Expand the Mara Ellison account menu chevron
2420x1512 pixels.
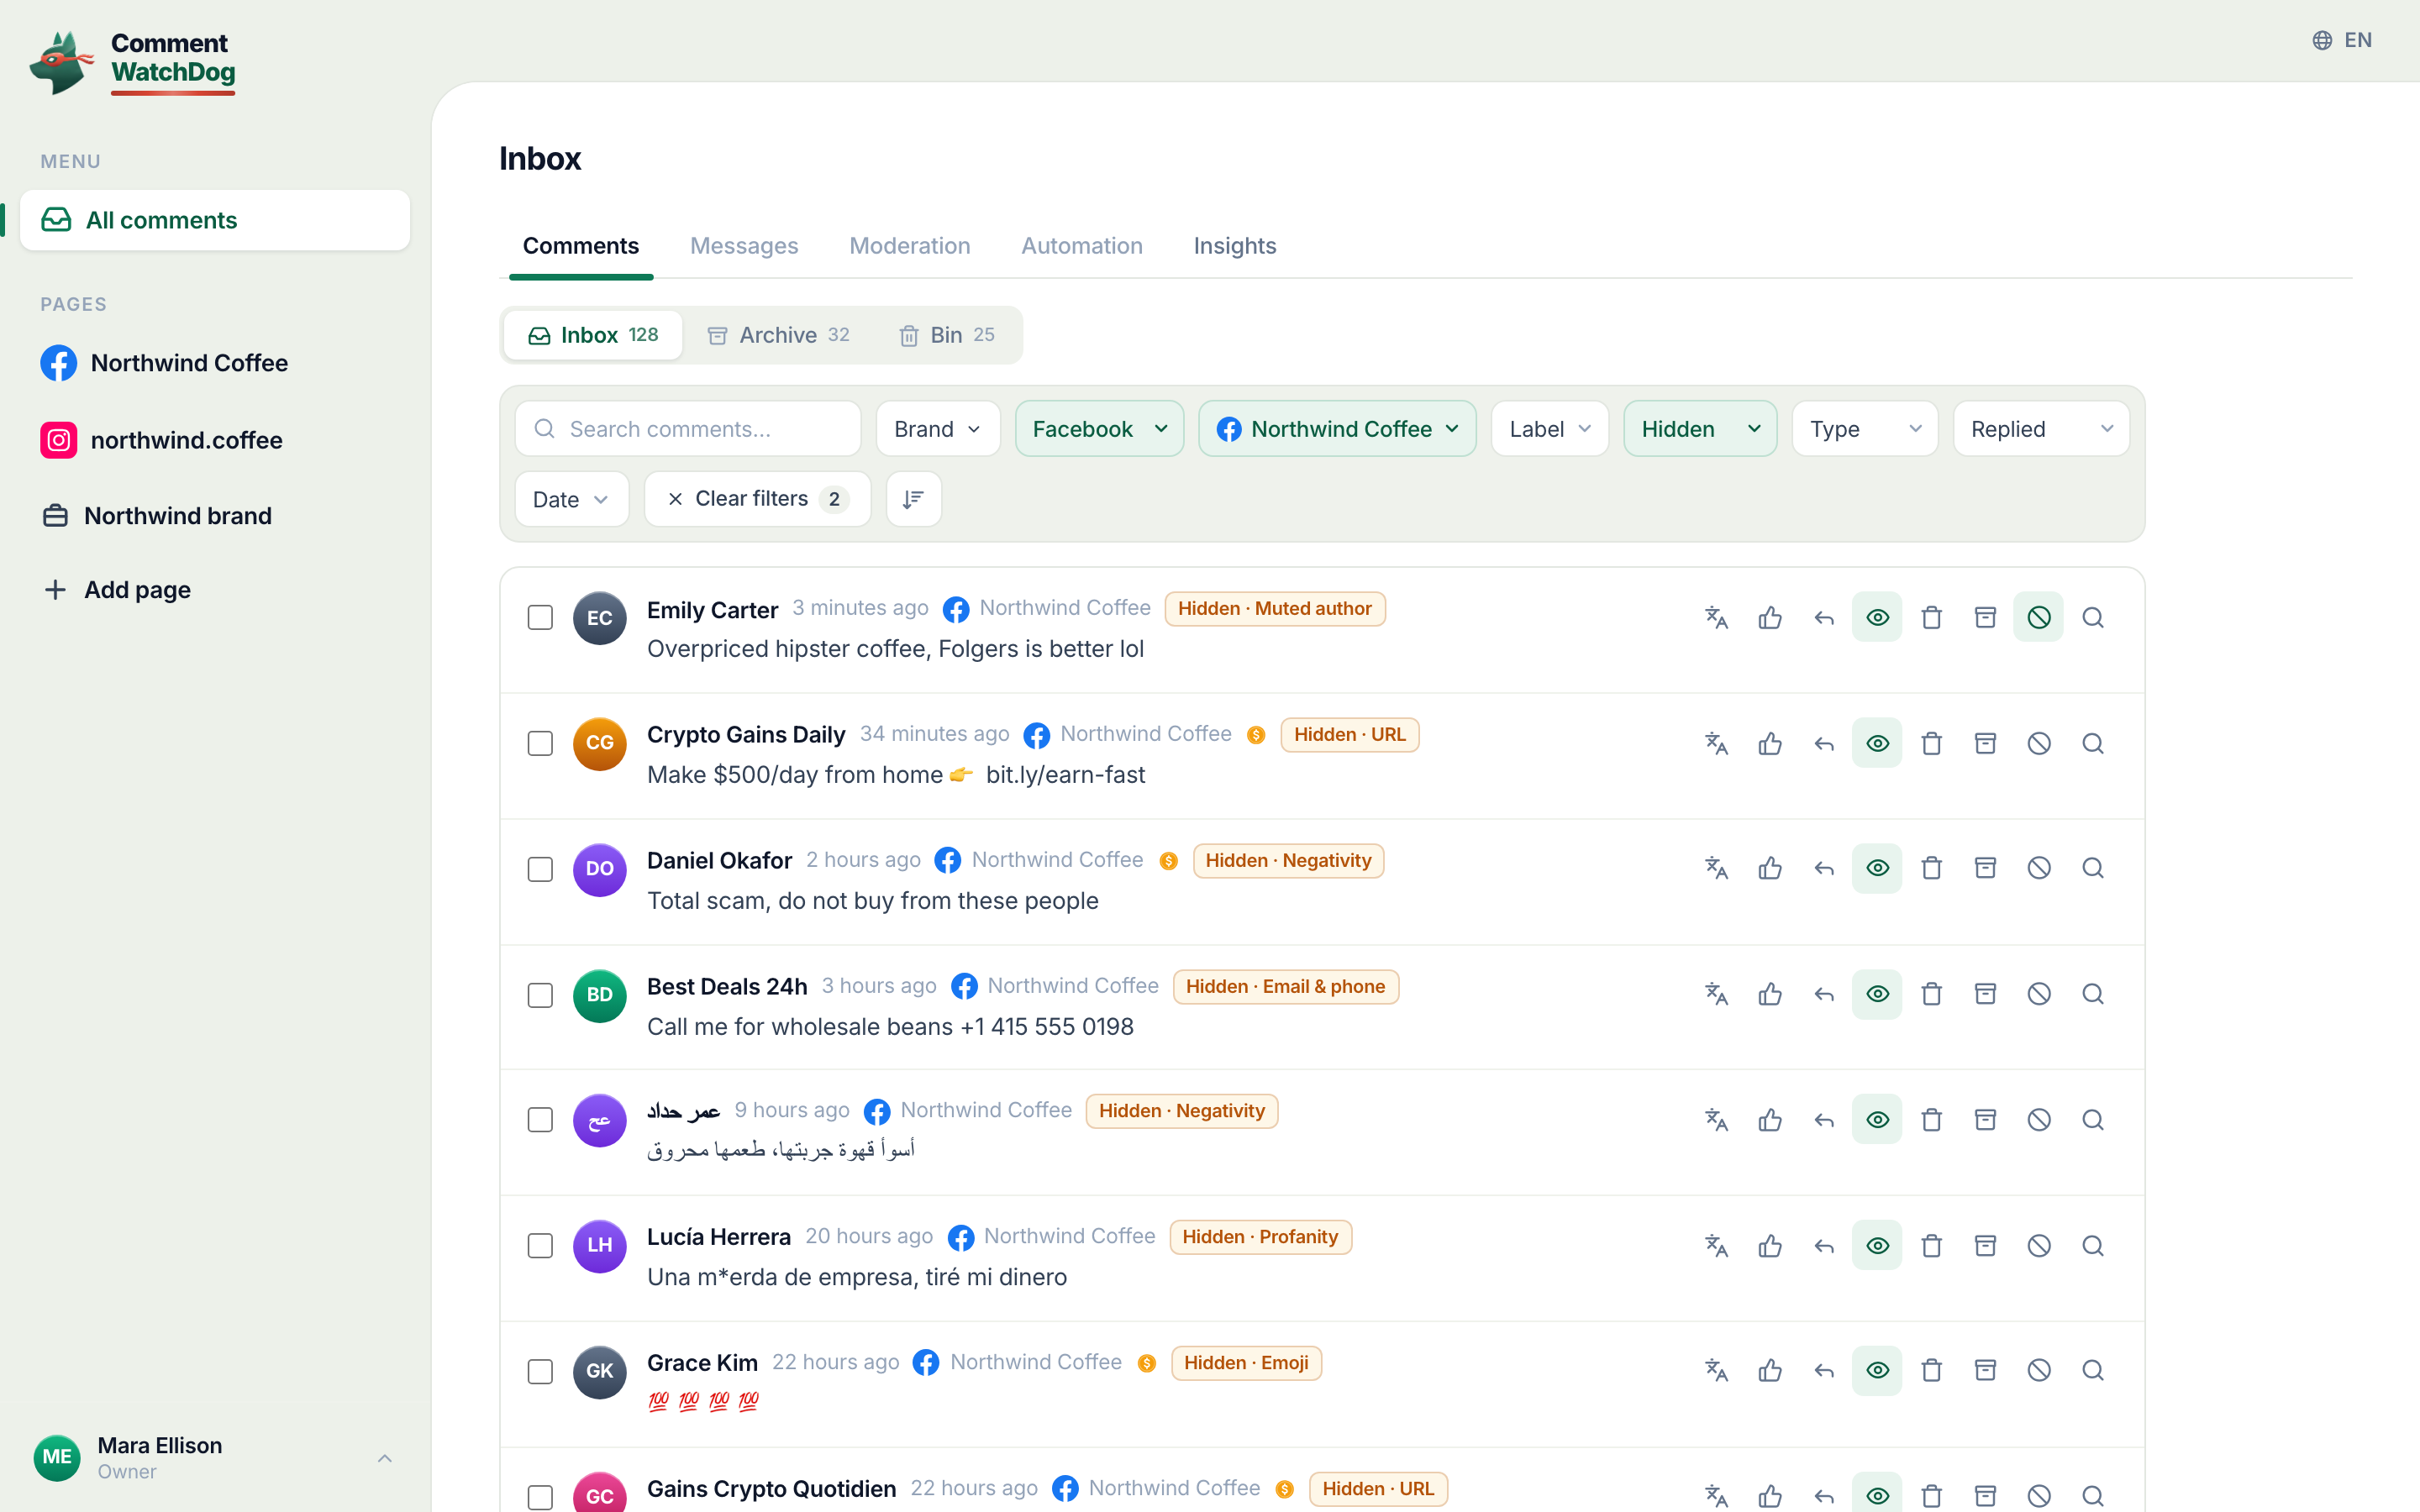click(x=385, y=1458)
